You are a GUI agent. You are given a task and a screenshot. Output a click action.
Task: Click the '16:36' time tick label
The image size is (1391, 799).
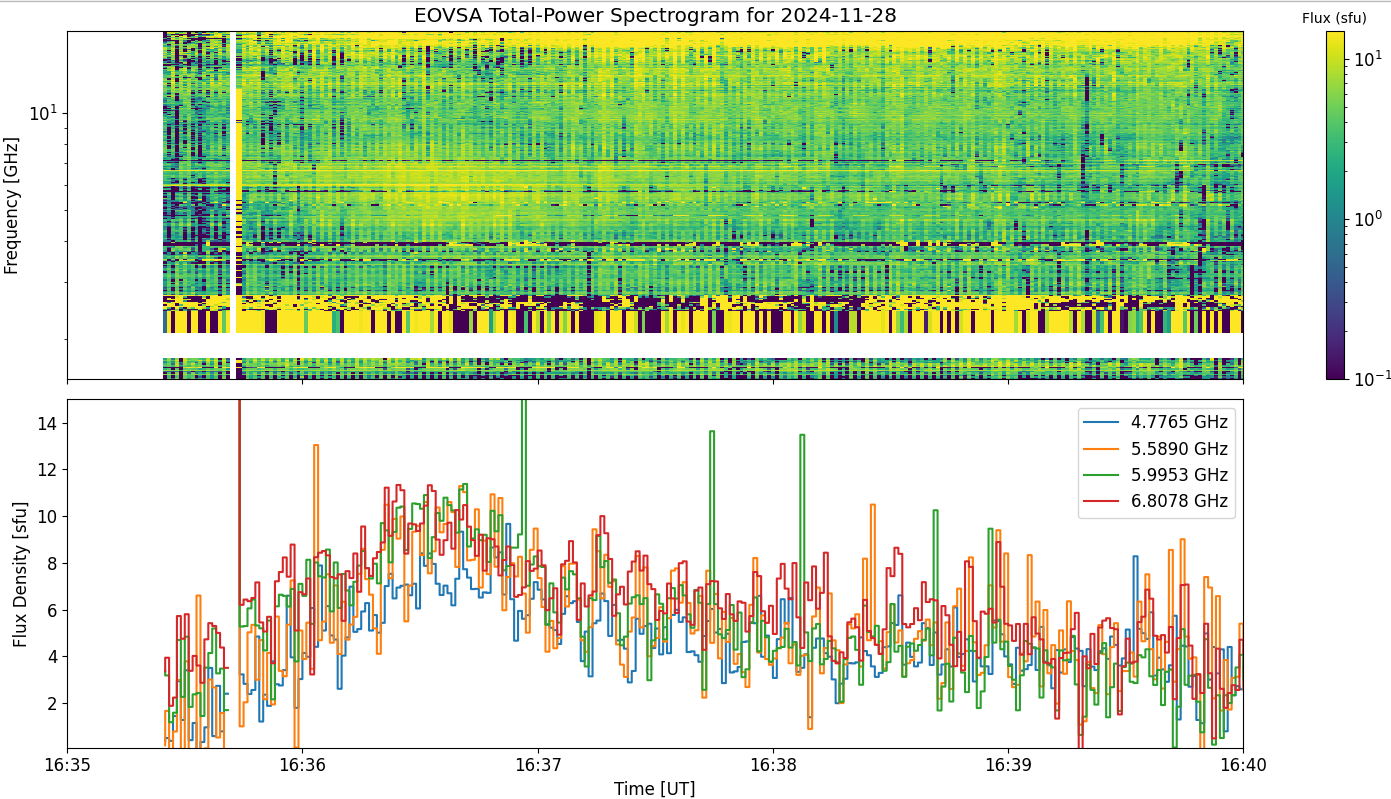302,765
